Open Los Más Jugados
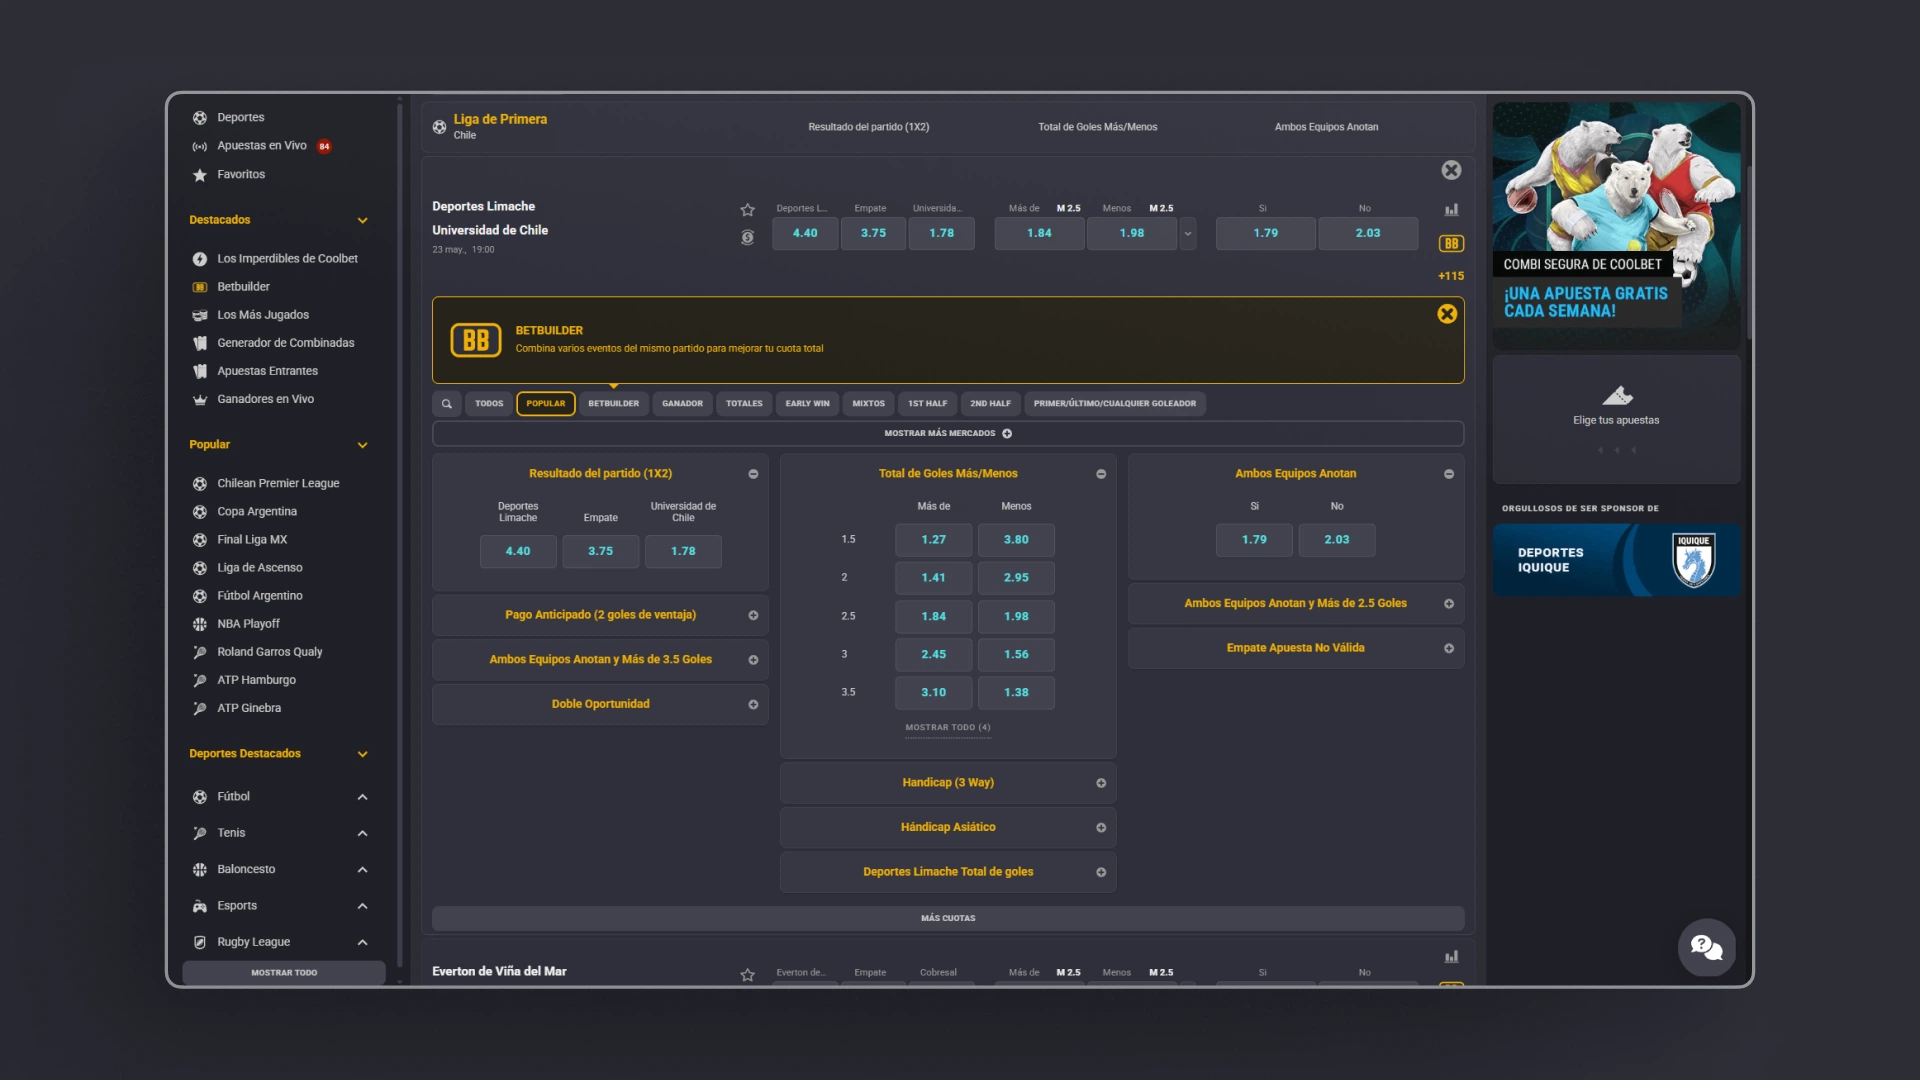The image size is (1920, 1080). (x=262, y=314)
